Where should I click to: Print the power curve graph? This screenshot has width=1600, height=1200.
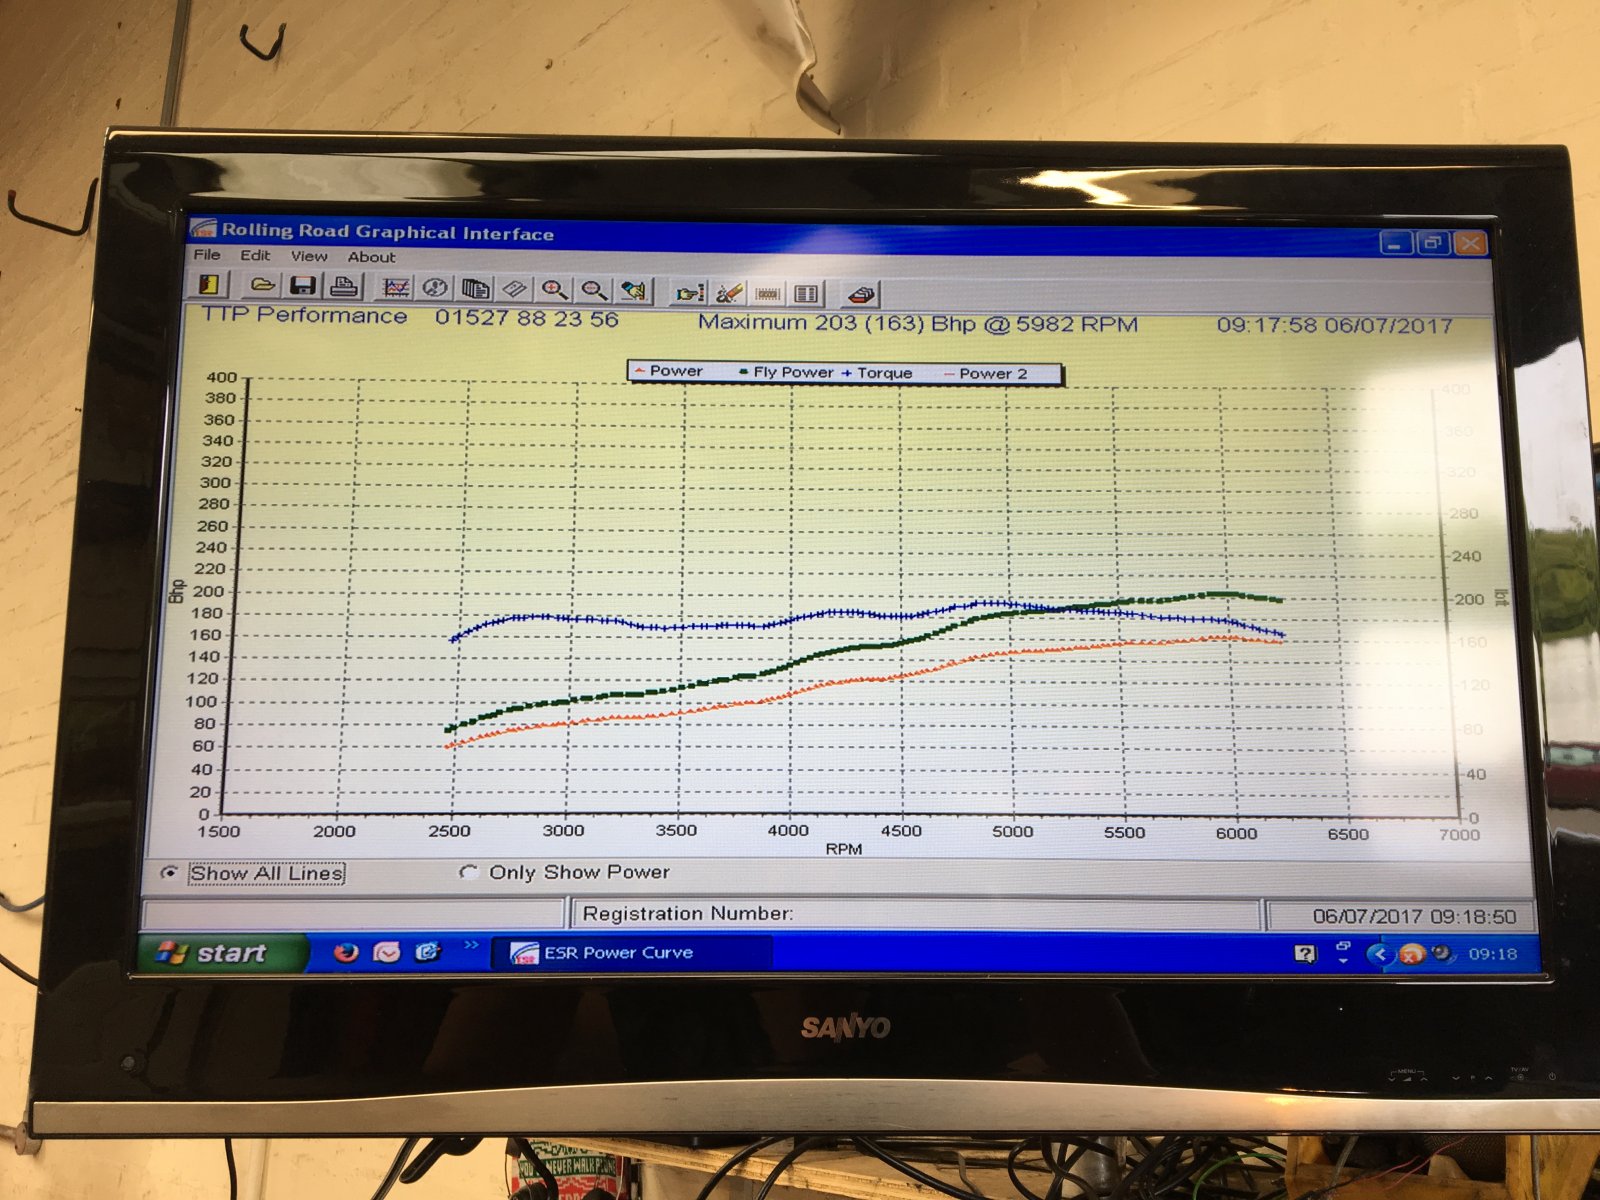343,287
